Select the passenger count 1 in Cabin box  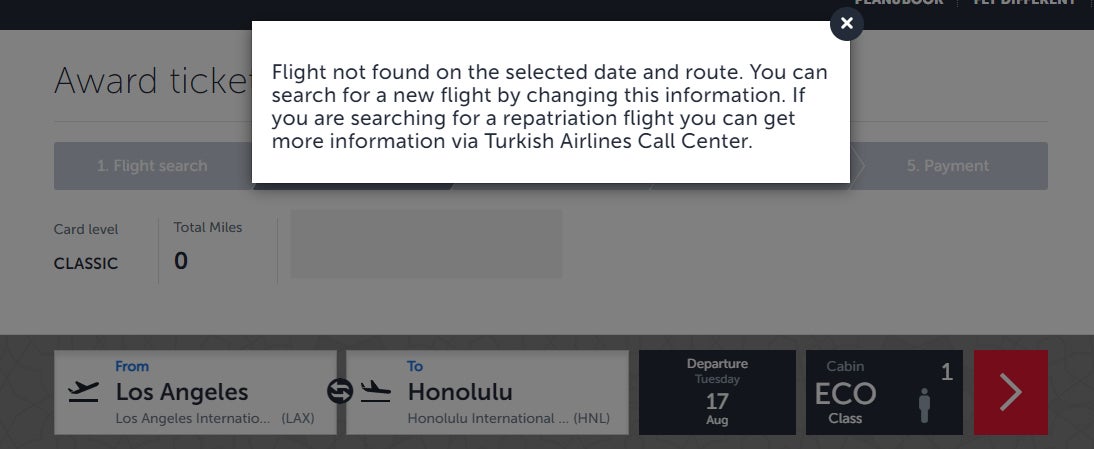pyautogui.click(x=947, y=372)
